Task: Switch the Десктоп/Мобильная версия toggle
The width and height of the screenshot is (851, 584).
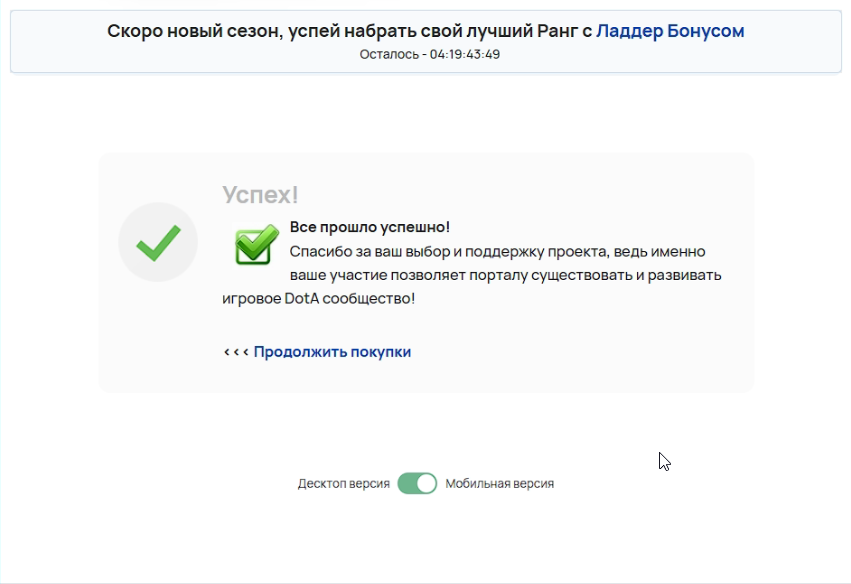Action: coord(417,483)
